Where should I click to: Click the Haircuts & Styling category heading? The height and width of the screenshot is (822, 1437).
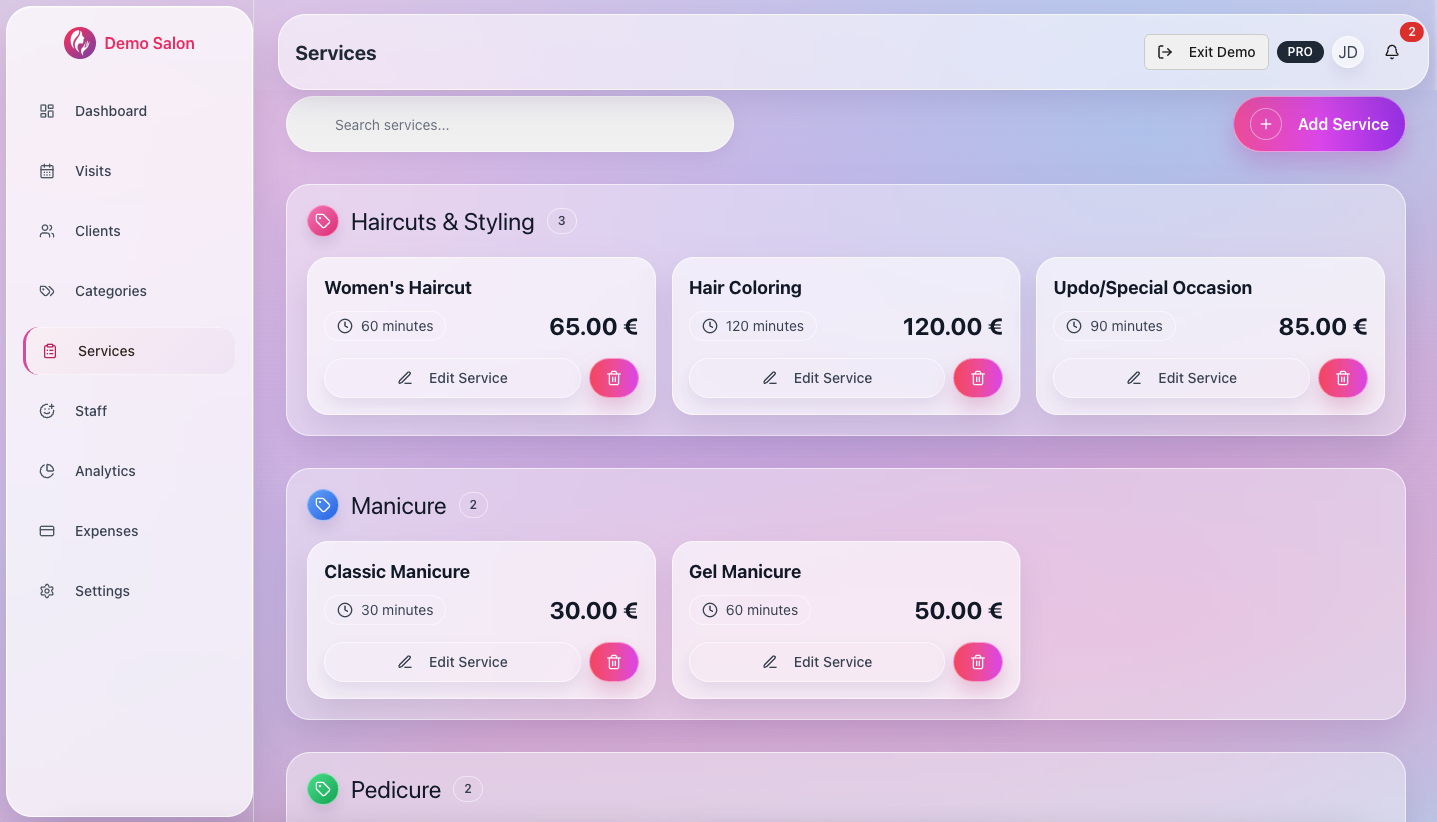coord(443,222)
